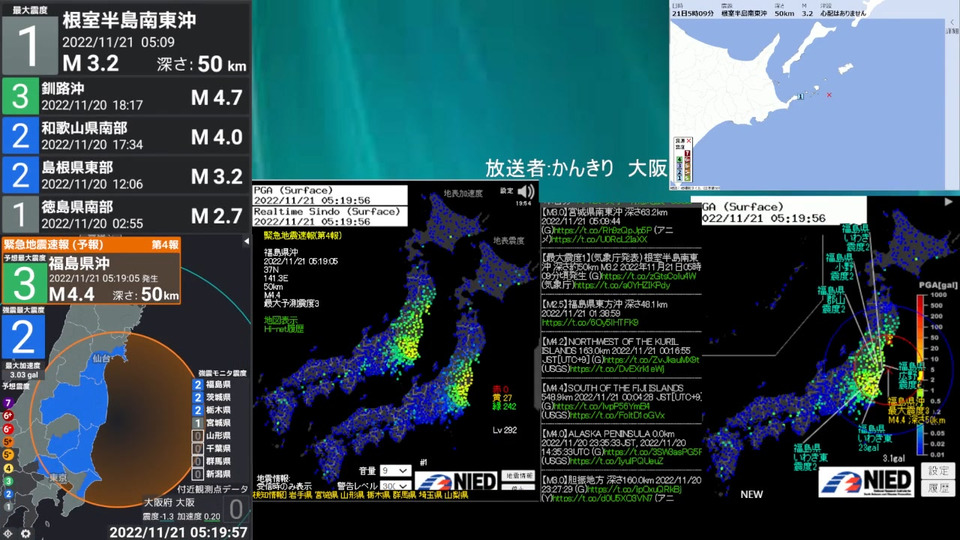Click the NIED logo in right monitor
This screenshot has width=960, height=540.
(866, 482)
